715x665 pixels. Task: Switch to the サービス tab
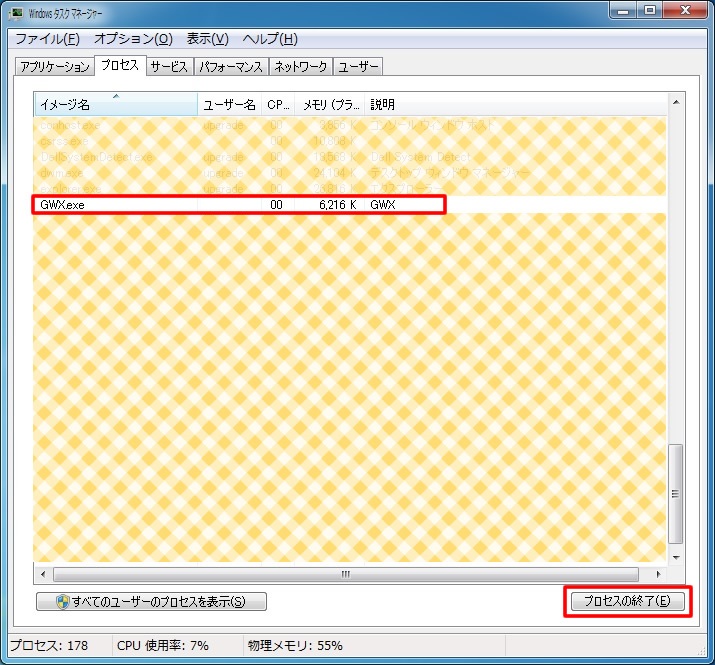(169, 67)
